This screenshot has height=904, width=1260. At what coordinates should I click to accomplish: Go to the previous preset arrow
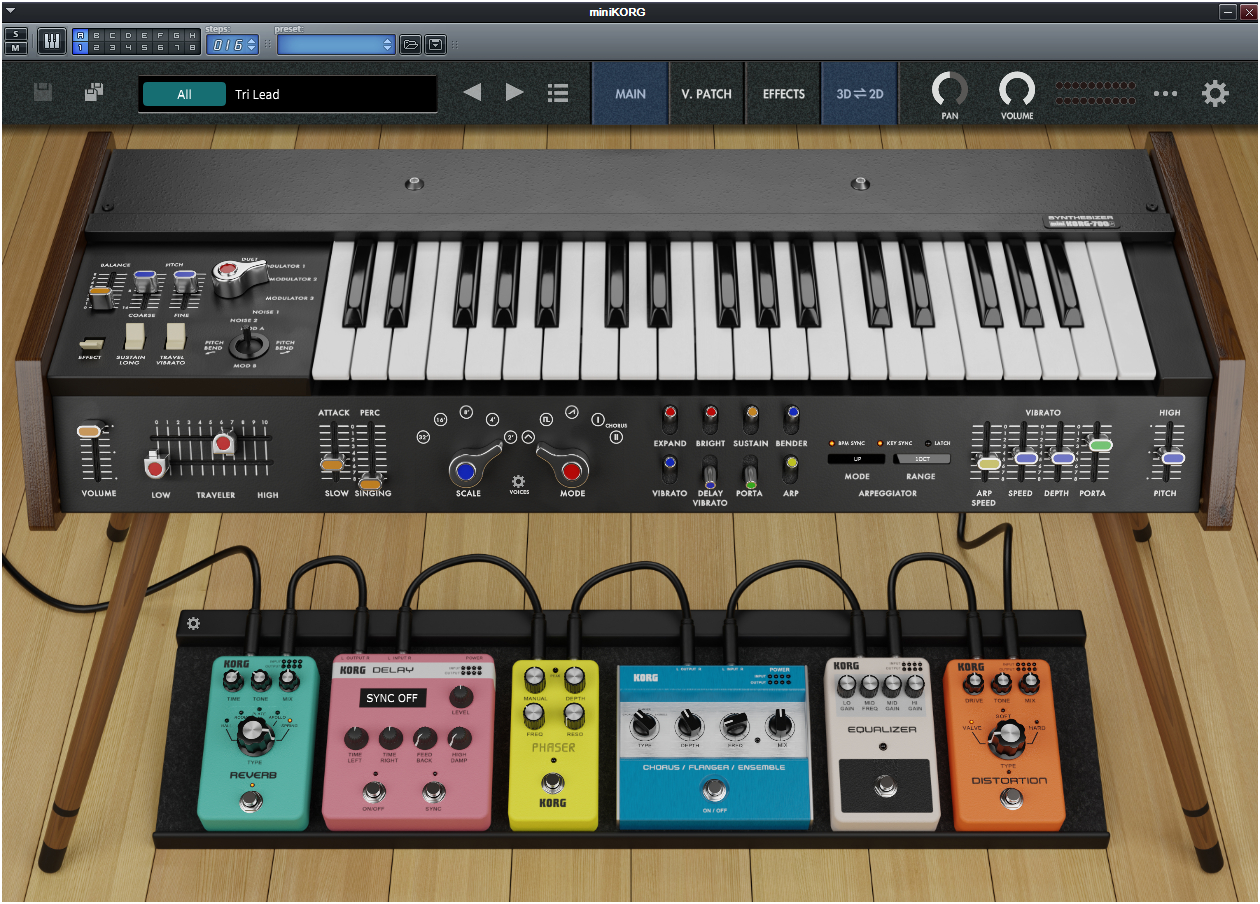(472, 93)
